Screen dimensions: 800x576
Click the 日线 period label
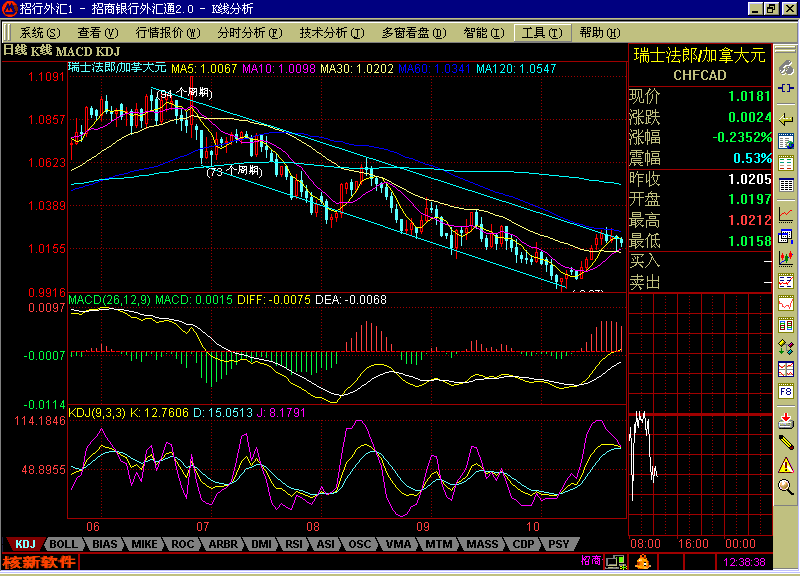click(x=14, y=50)
